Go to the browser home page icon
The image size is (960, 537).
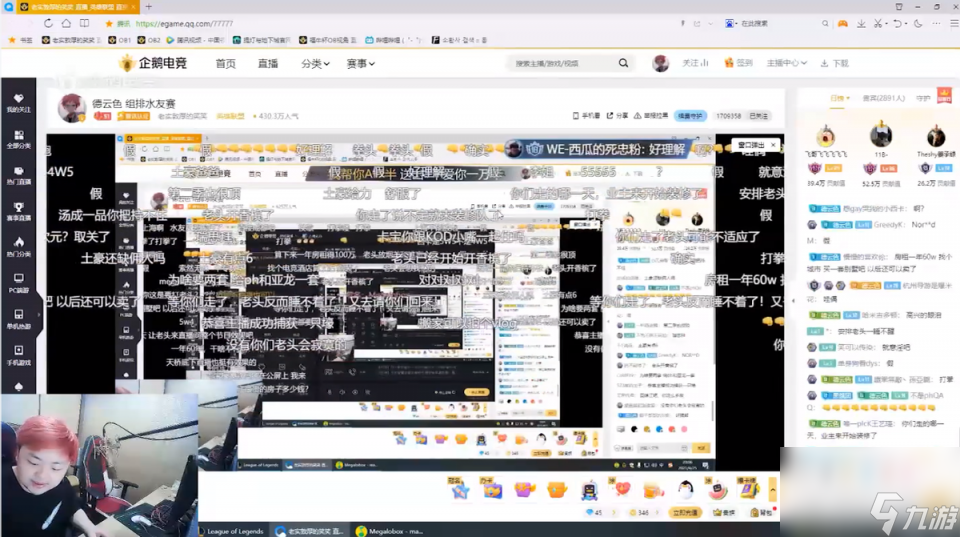tap(66, 23)
